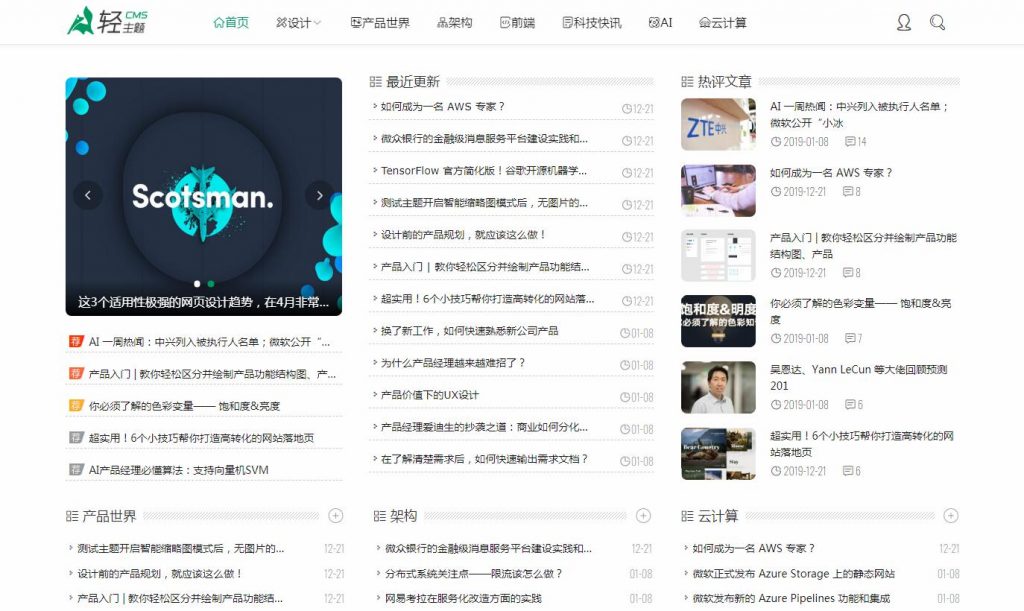Open AI产品经理必懂算法：支持向量机SVM link
This screenshot has height=611, width=1024.
178,470
